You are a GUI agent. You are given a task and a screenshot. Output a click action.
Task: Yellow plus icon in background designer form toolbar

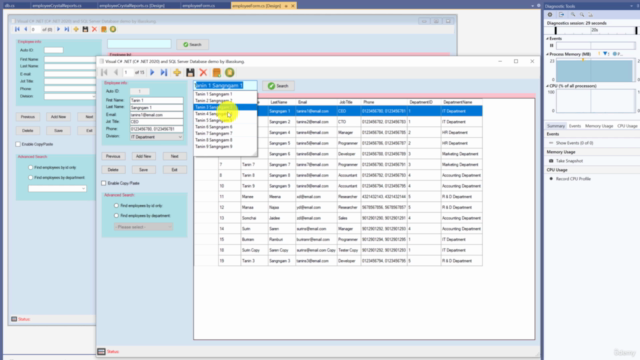click(x=76, y=29)
